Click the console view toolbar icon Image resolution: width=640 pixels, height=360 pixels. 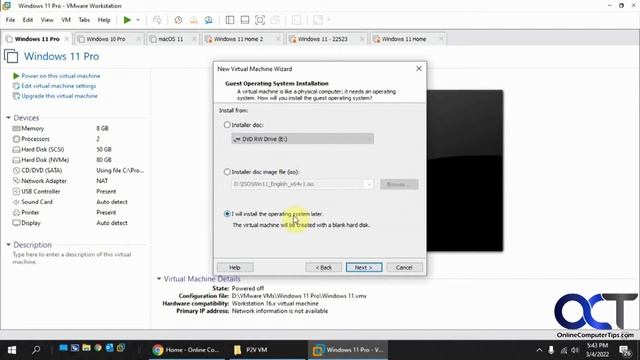tap(297, 20)
